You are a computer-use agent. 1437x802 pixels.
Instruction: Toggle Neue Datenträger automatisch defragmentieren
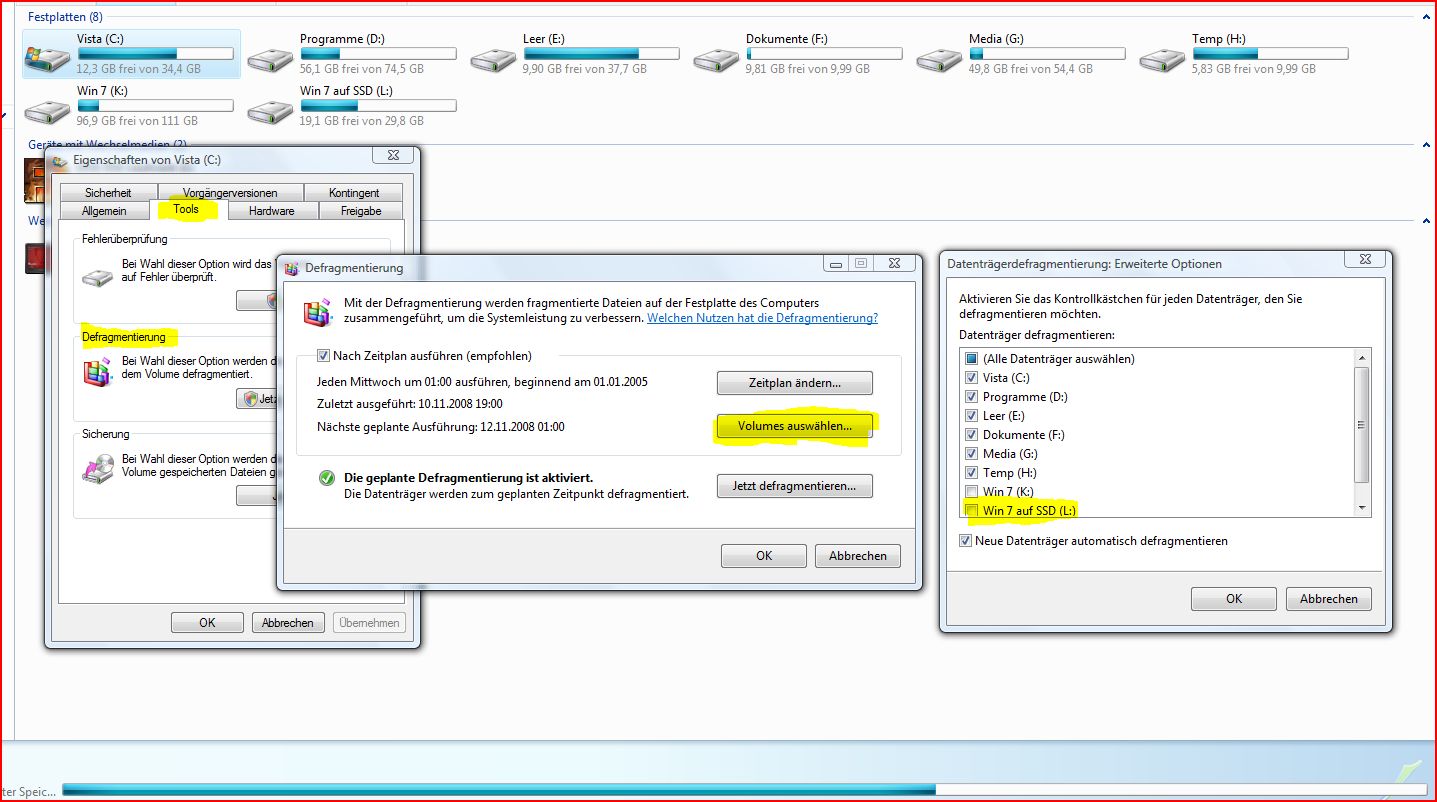[x=965, y=540]
